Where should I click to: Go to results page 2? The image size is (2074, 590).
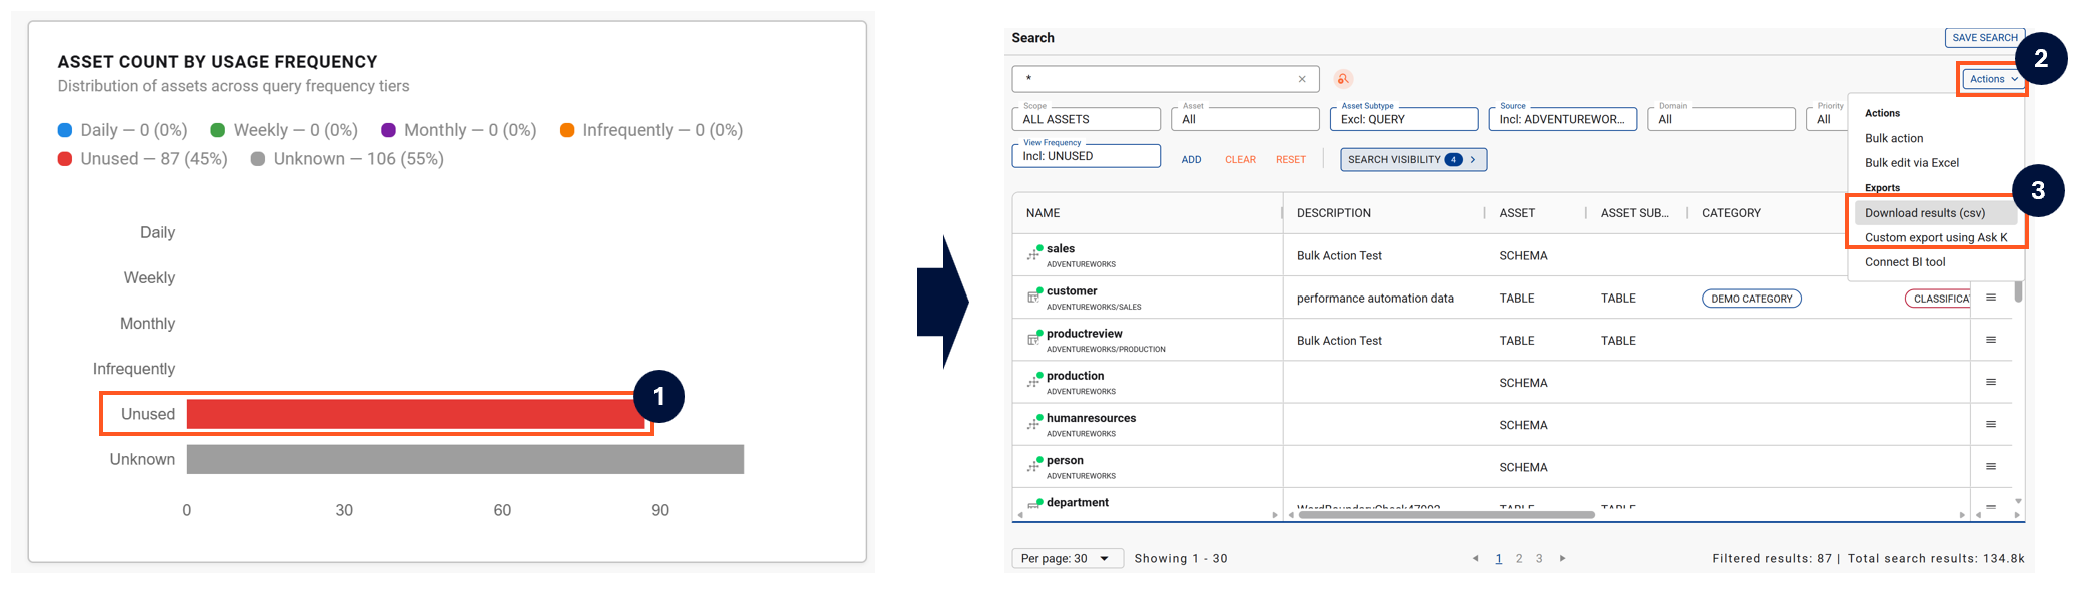click(1519, 559)
